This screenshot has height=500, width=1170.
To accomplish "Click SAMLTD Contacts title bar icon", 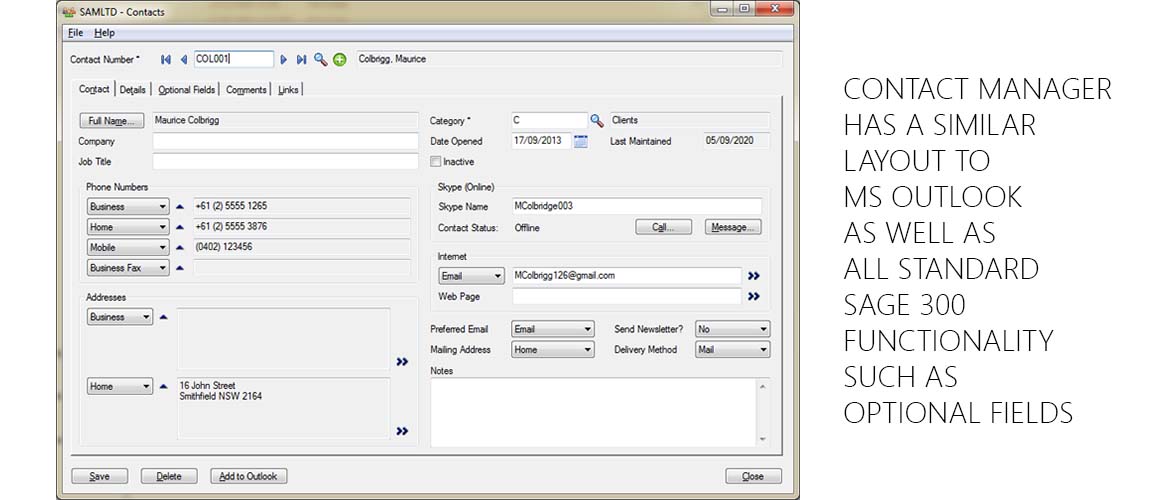I will coord(69,12).
